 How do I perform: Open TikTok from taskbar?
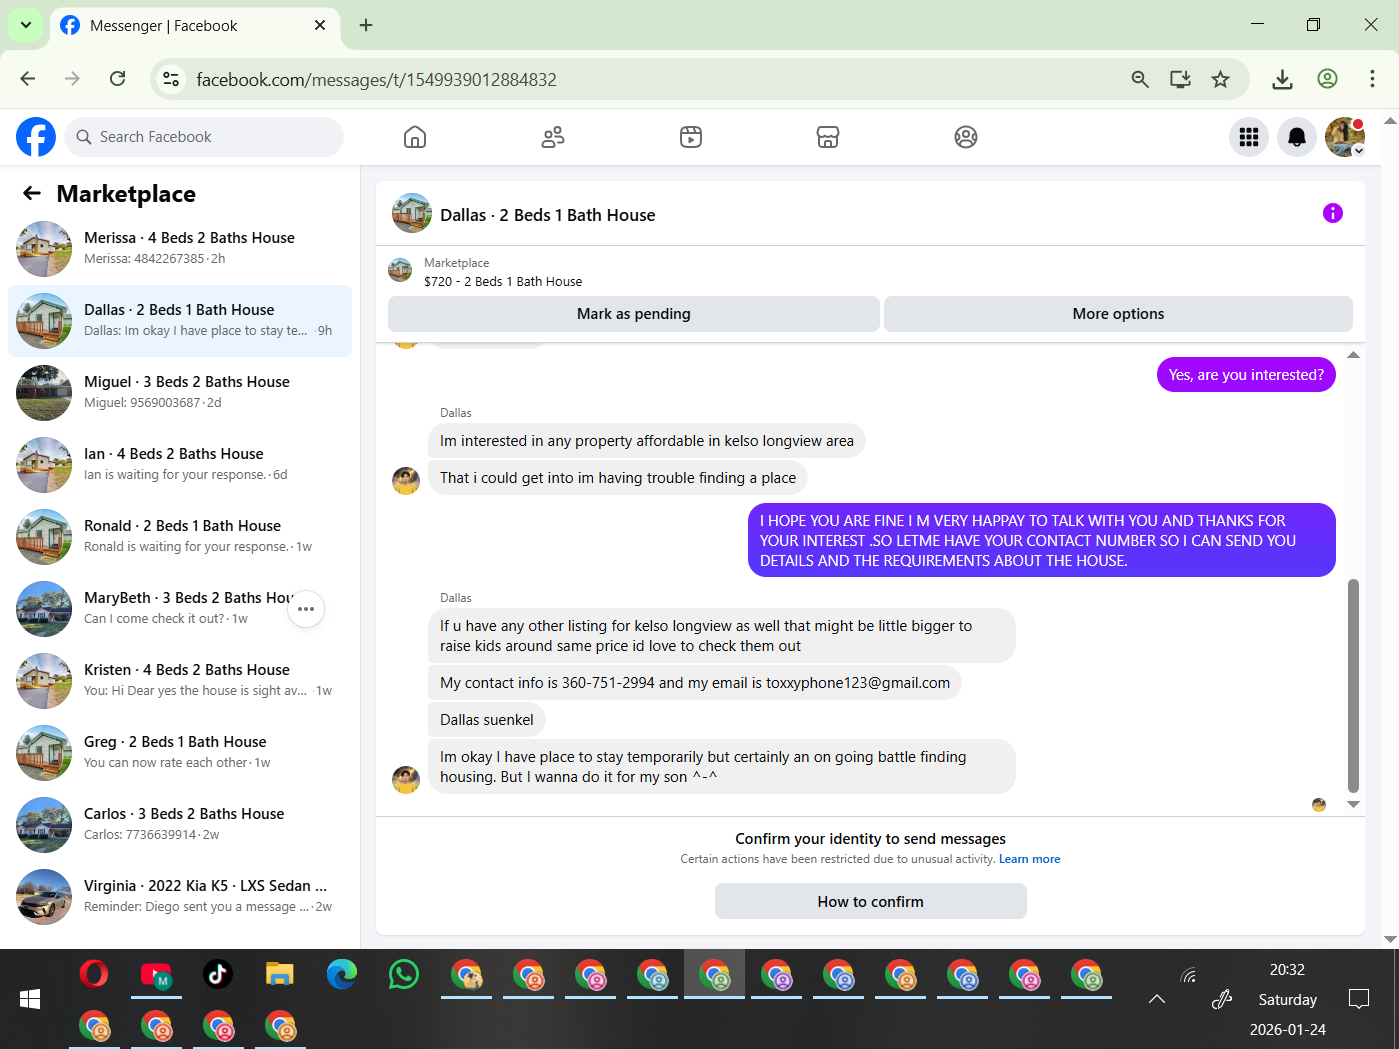click(218, 974)
